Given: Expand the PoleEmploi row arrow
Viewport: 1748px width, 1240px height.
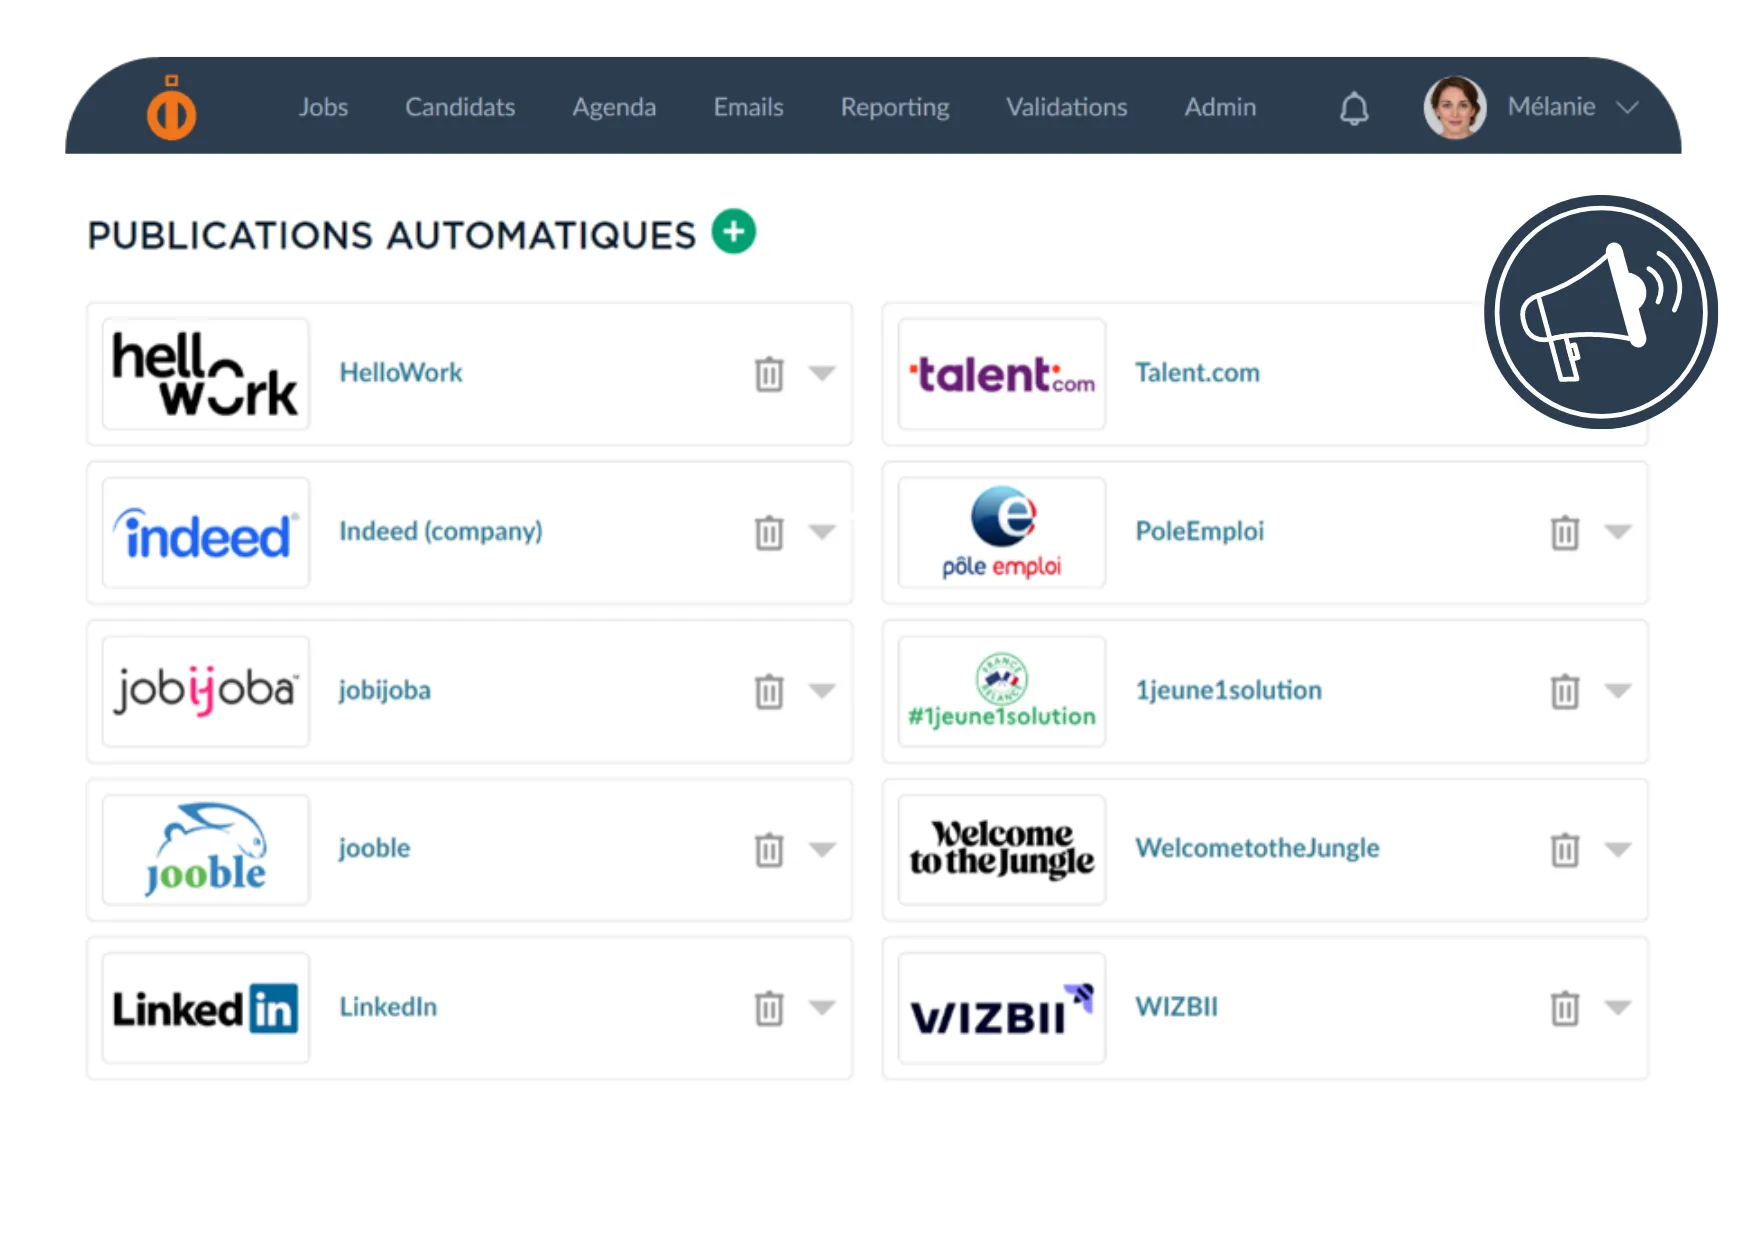Looking at the screenshot, I should (x=1618, y=531).
